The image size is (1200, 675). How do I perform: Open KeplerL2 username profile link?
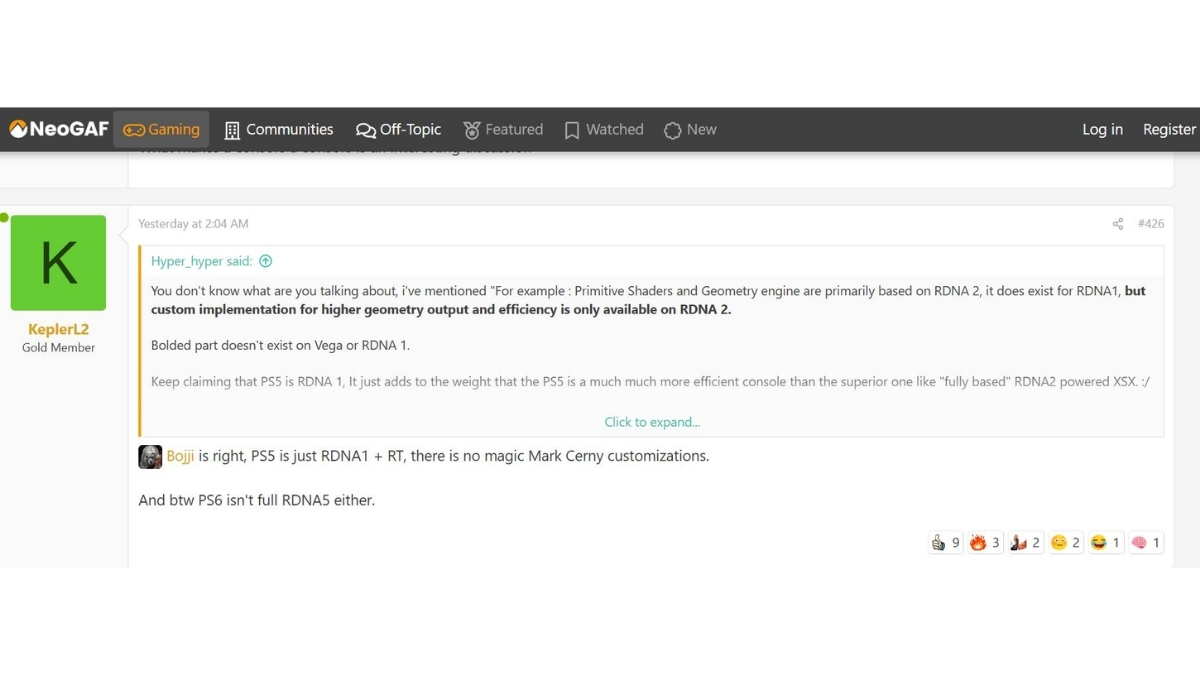coord(58,329)
